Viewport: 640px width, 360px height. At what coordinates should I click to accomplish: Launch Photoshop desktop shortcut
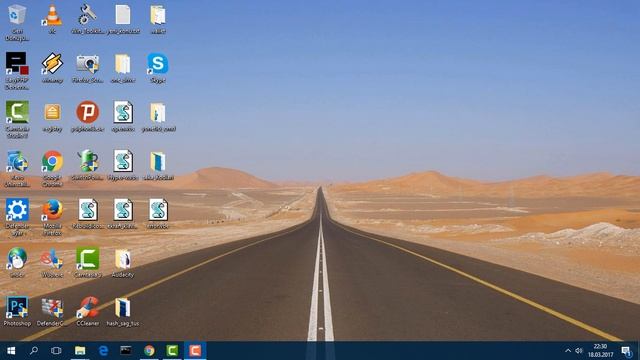click(x=17, y=307)
